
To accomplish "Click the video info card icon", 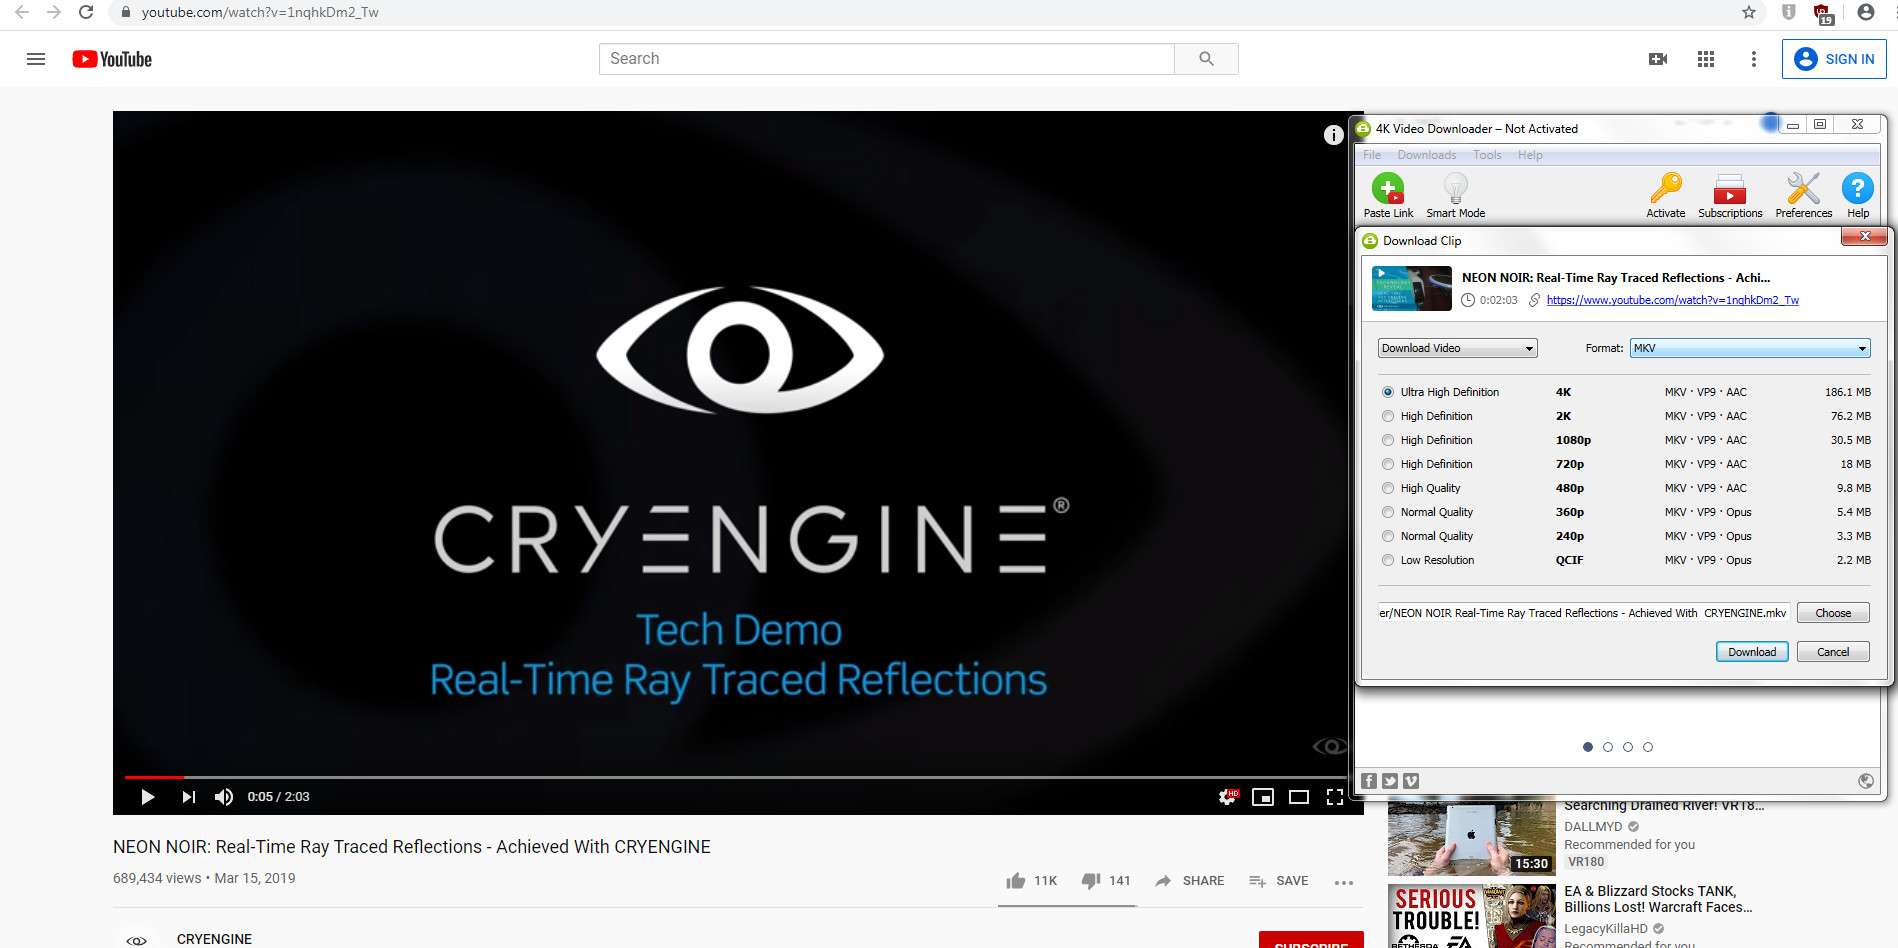I will click(1334, 135).
